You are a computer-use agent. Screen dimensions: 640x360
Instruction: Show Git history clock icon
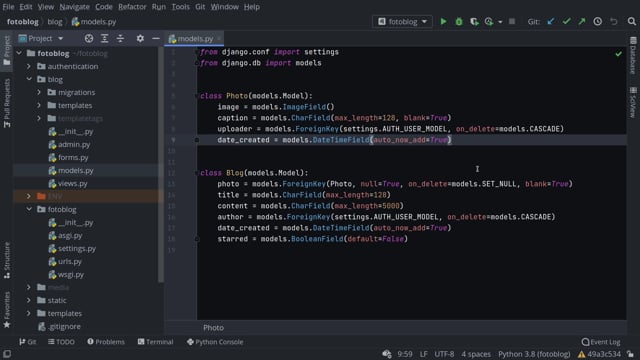pyautogui.click(x=598, y=22)
